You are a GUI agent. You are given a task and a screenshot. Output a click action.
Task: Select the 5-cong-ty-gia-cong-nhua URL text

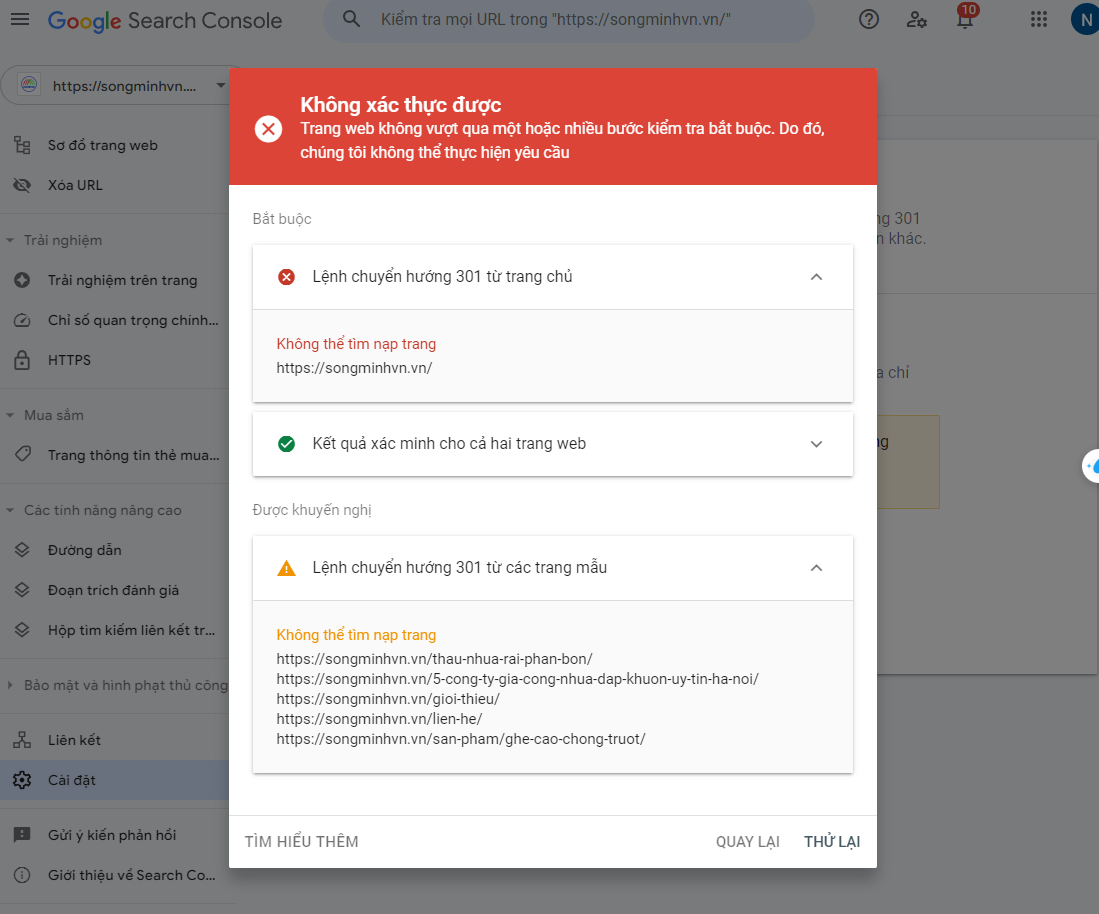[517, 678]
